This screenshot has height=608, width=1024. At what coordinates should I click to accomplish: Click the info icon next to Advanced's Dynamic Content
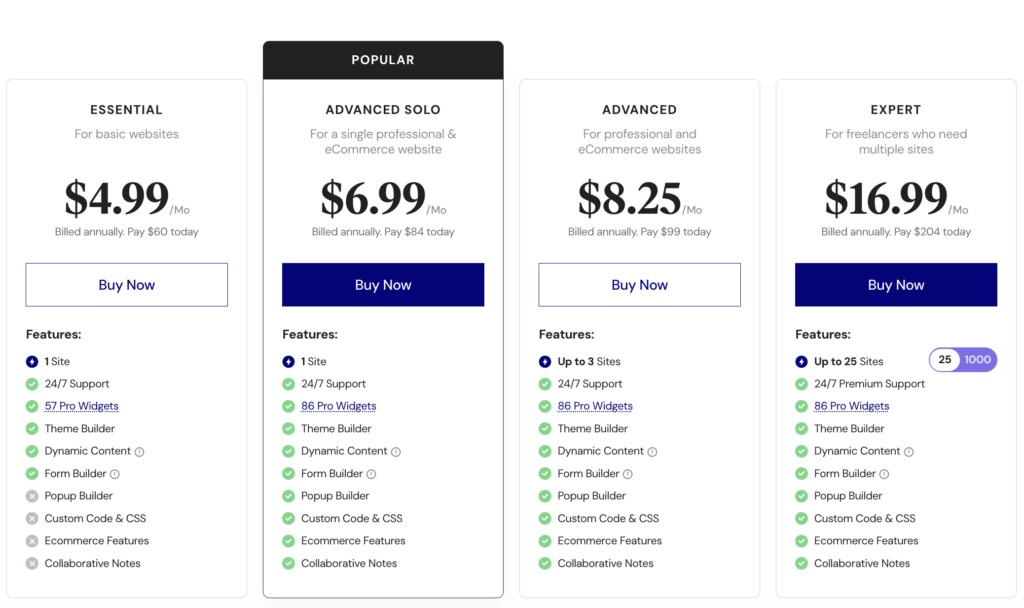coord(651,451)
